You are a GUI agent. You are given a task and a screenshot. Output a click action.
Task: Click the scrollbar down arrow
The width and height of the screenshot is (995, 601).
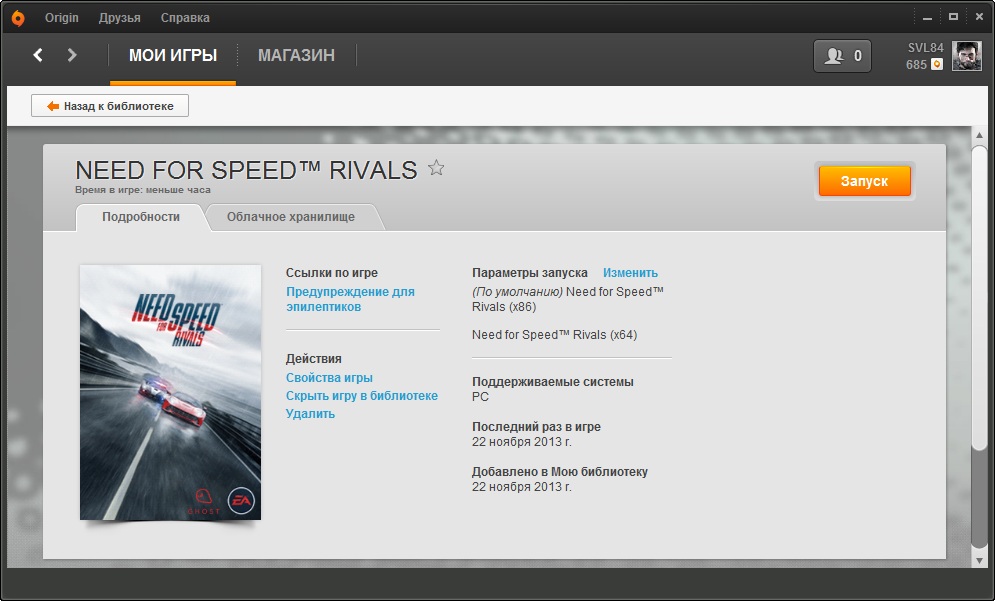click(980, 560)
